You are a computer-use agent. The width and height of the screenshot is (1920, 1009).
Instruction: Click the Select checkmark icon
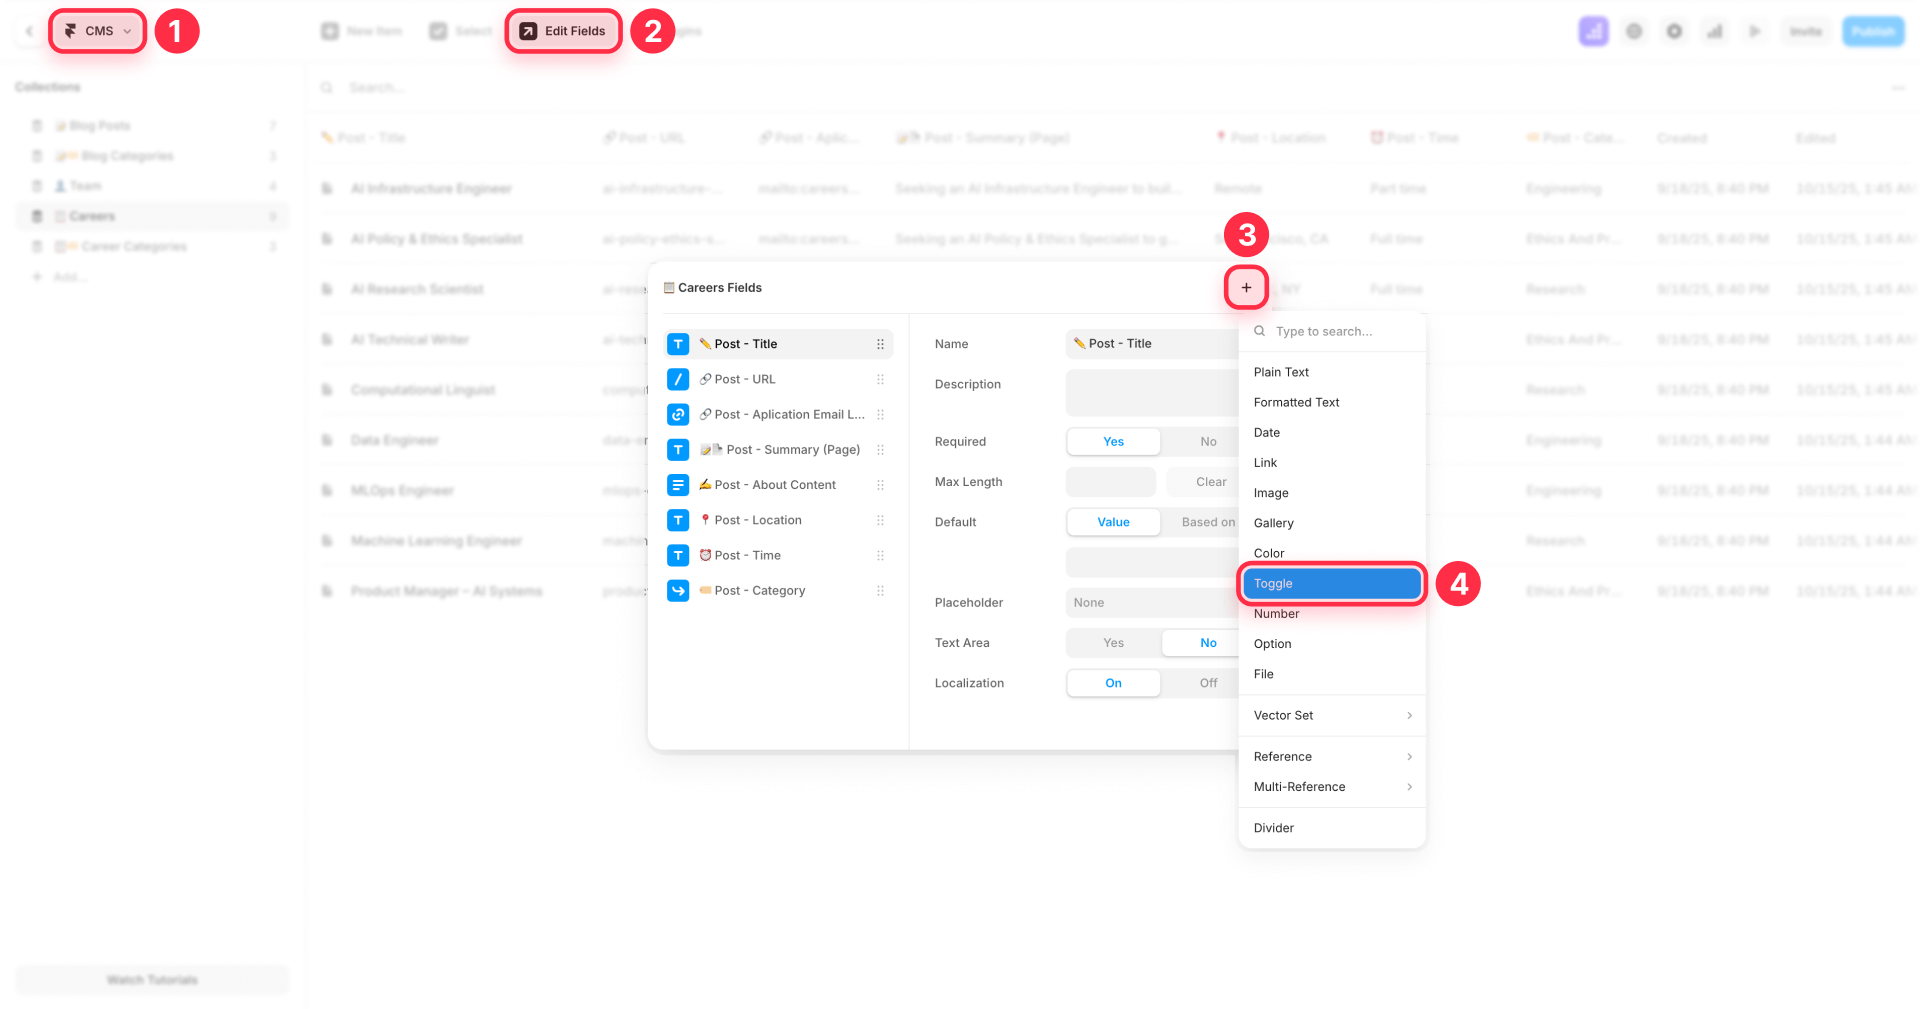tap(437, 31)
